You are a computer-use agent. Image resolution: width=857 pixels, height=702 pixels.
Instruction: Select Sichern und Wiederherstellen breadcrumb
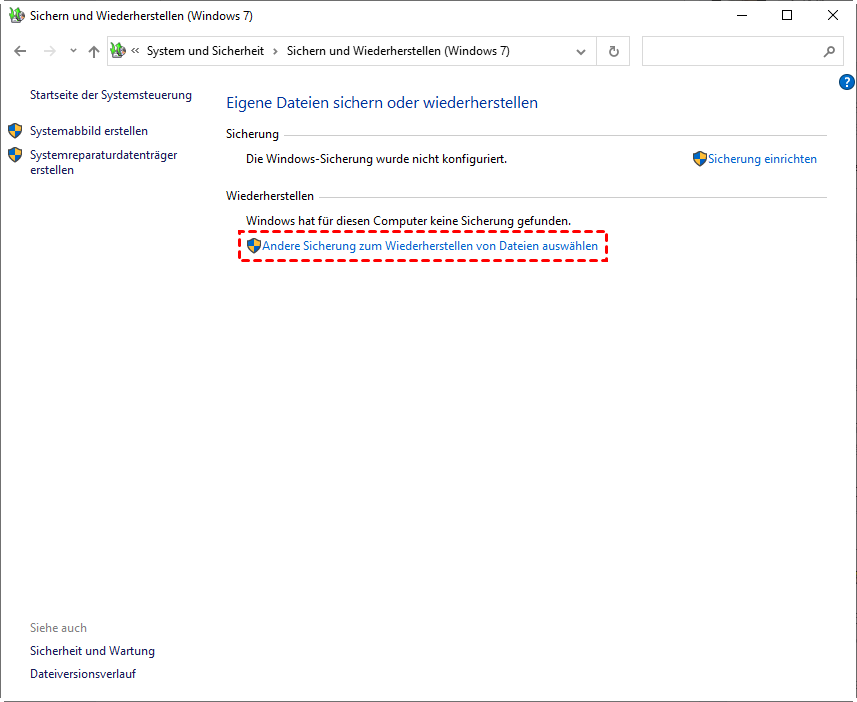pyautogui.click(x=398, y=51)
